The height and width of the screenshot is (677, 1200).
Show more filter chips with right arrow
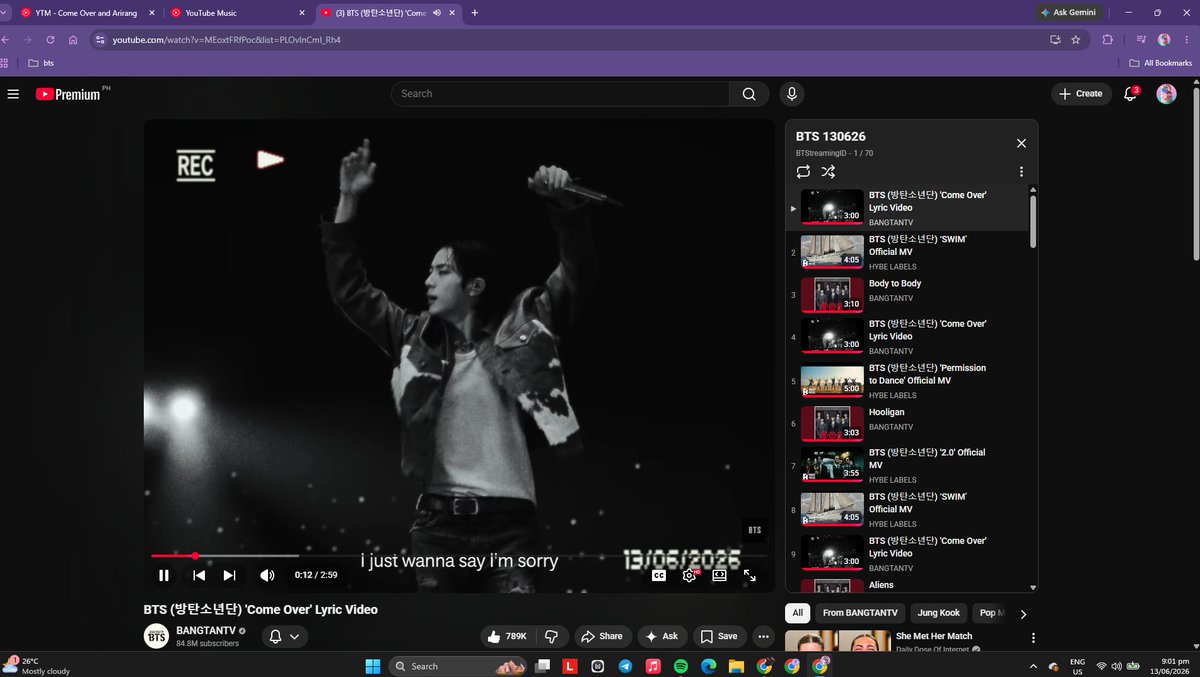click(x=1023, y=614)
